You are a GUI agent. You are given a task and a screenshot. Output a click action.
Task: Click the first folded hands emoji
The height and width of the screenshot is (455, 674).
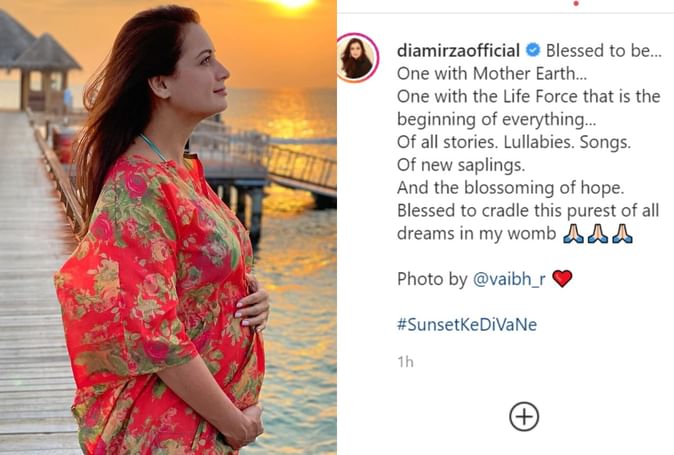pos(573,234)
